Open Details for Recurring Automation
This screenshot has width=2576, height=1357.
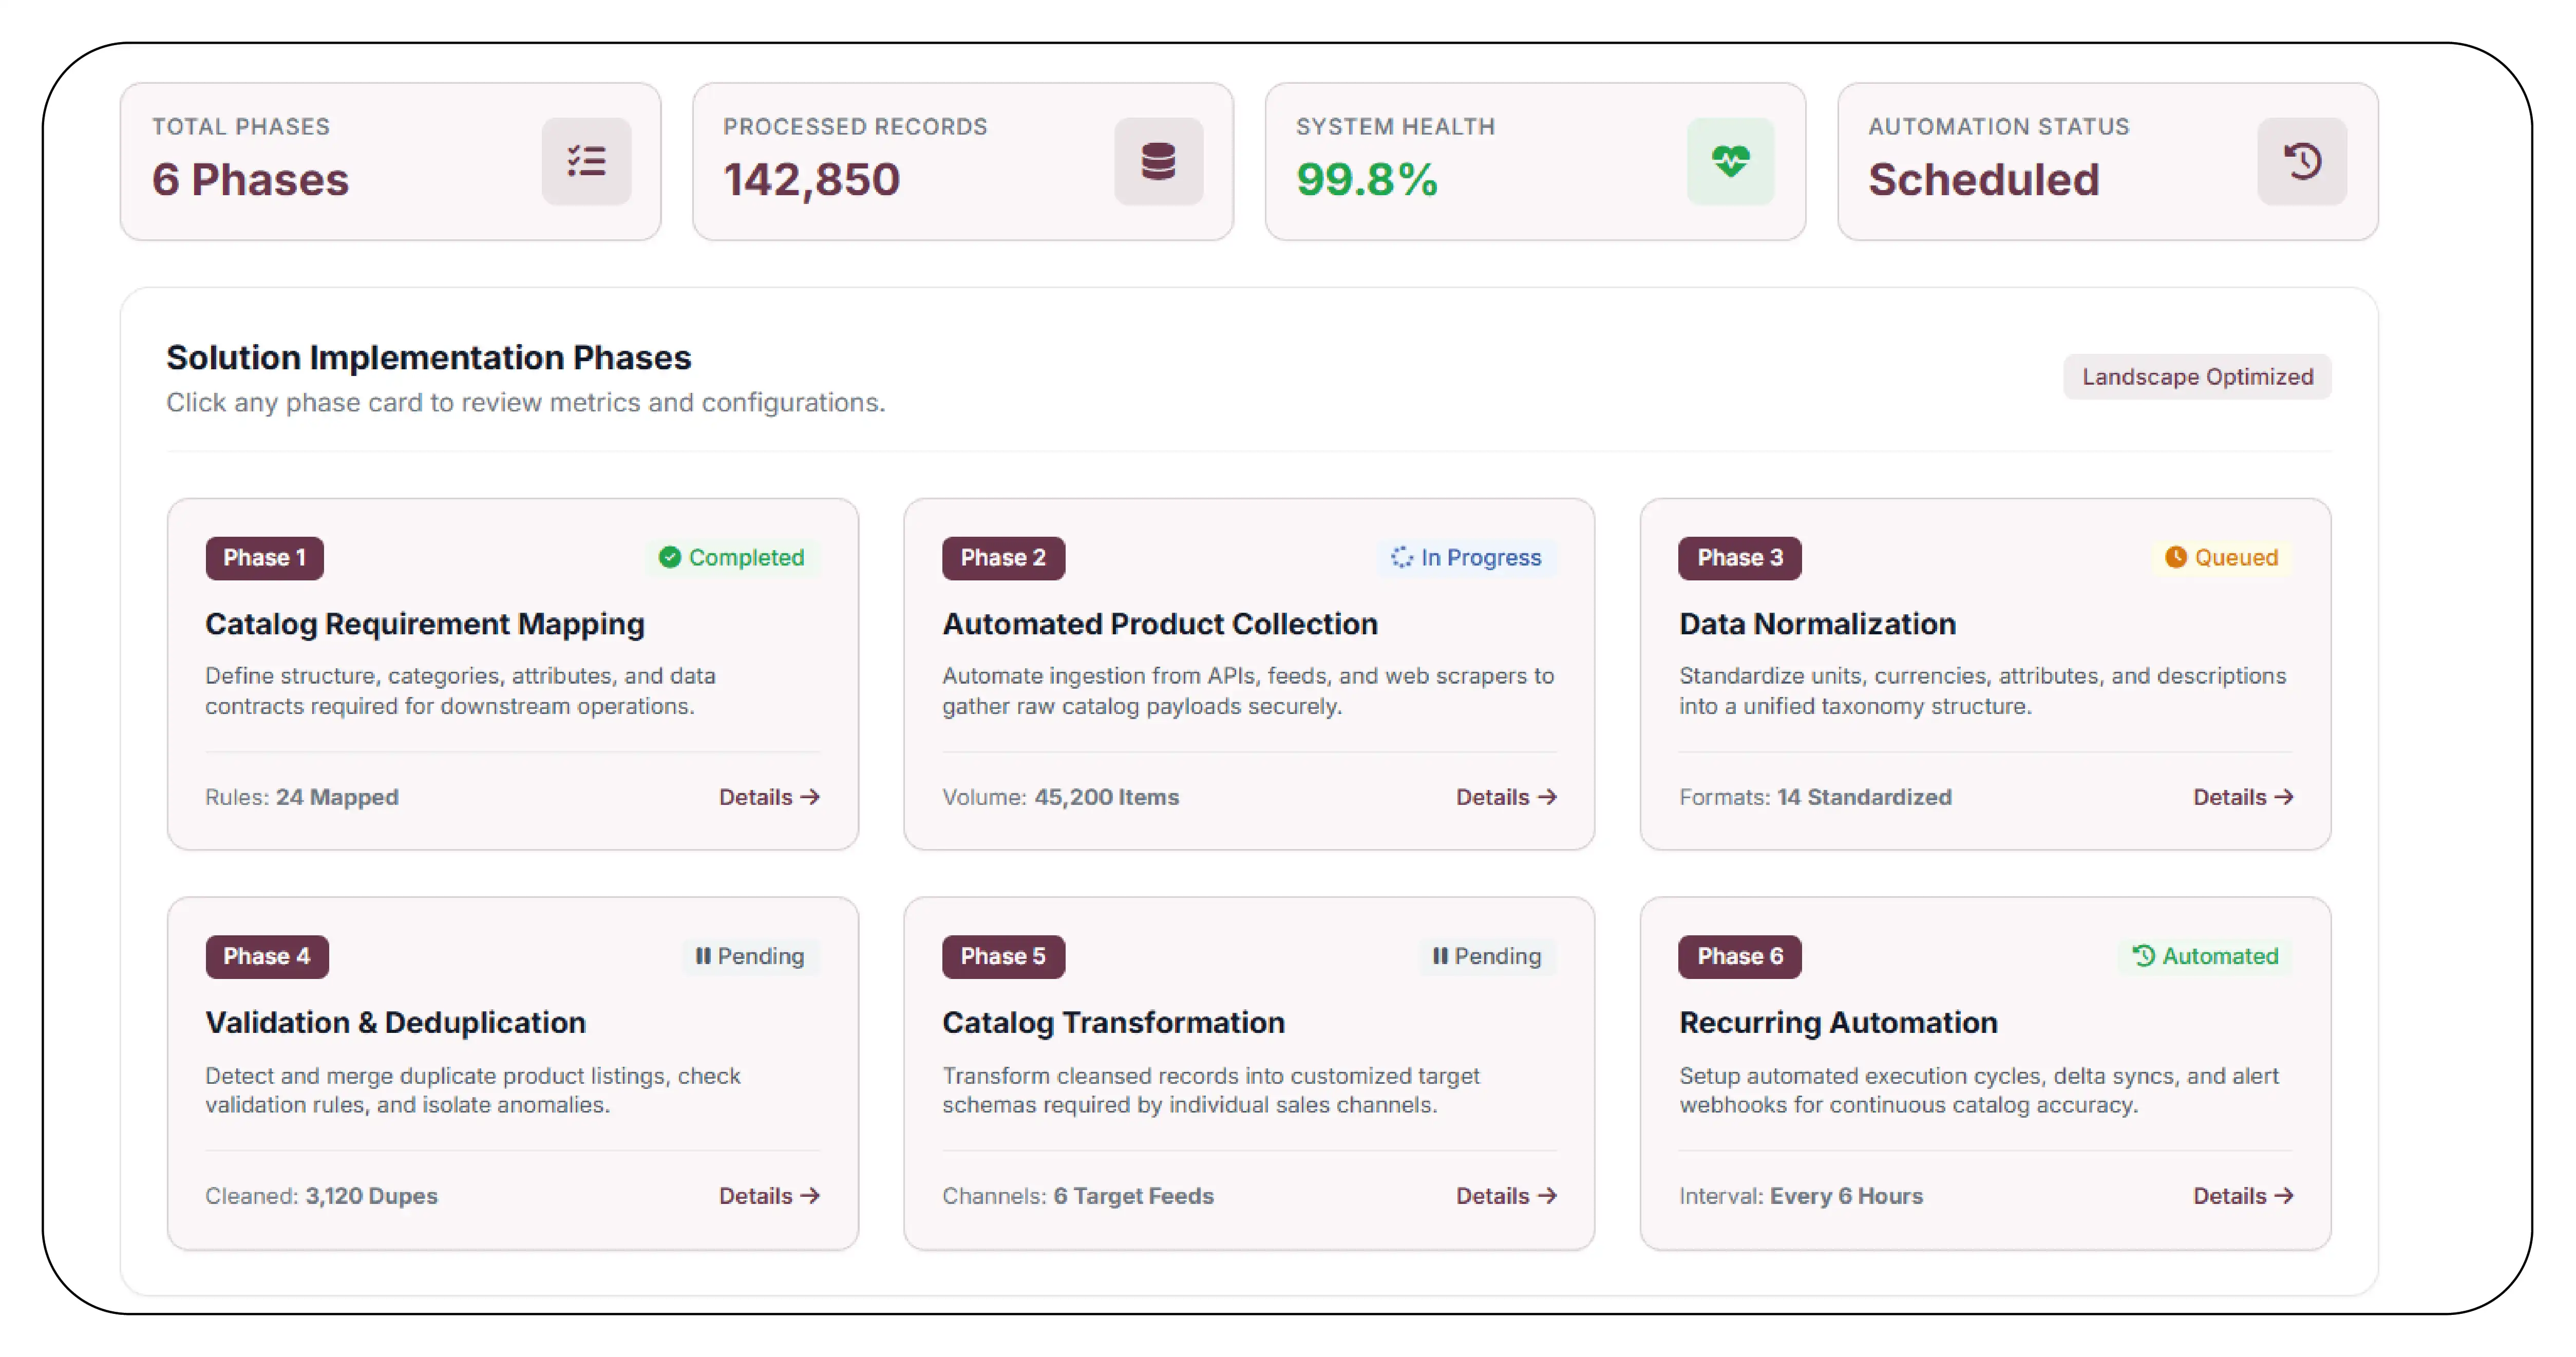pyautogui.click(x=2243, y=1196)
